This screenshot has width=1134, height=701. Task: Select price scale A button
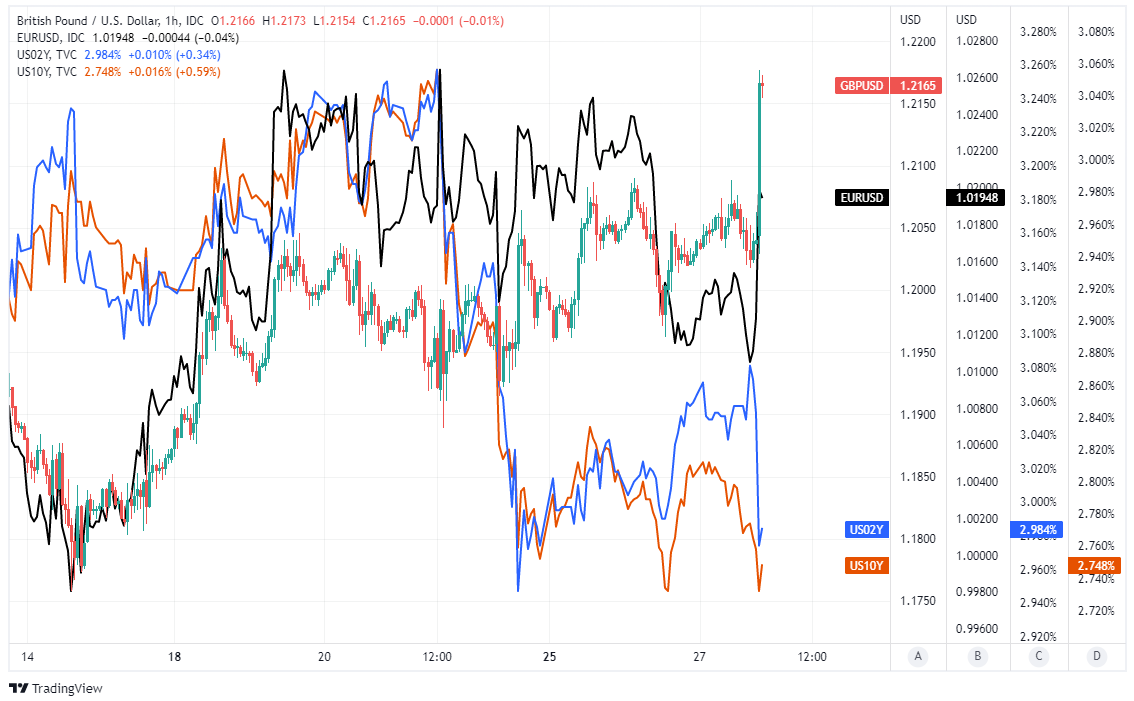917,657
